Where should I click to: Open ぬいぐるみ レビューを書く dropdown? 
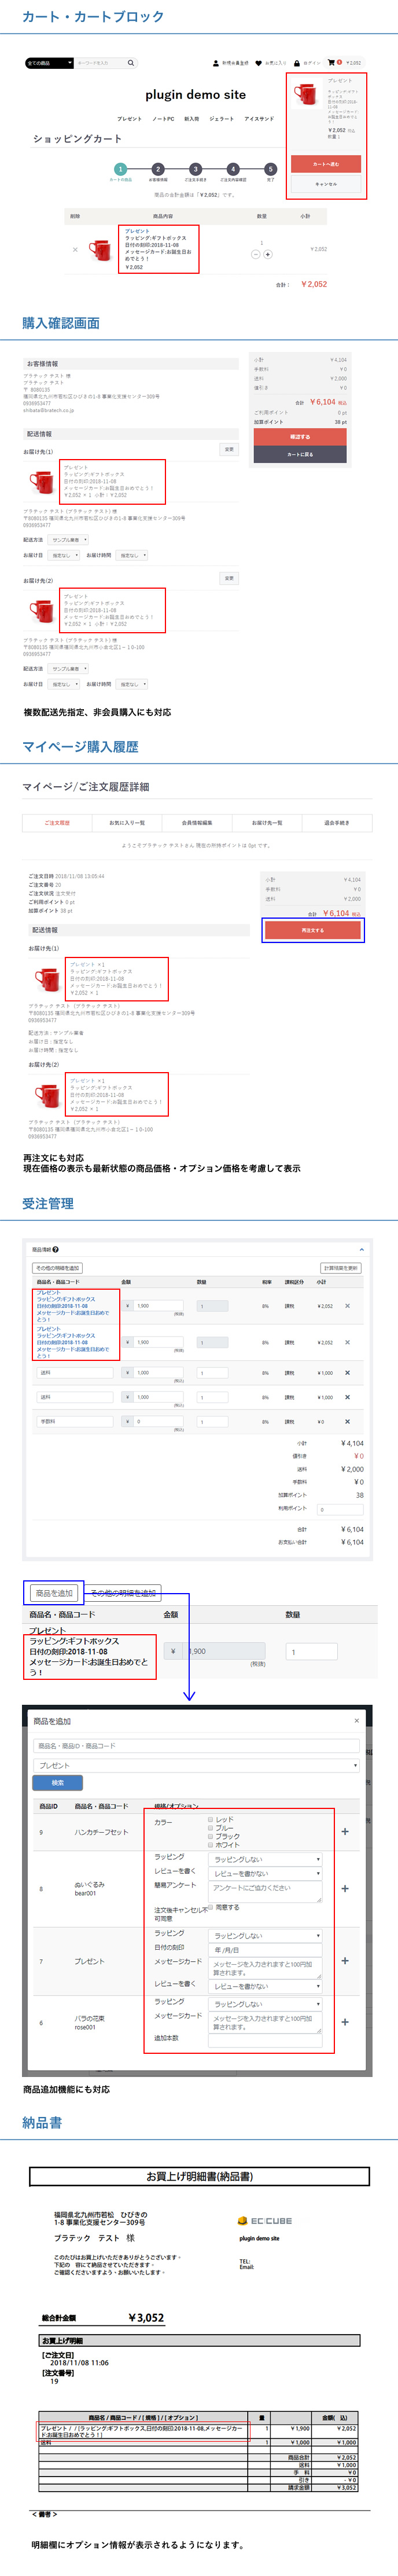coord(265,1873)
